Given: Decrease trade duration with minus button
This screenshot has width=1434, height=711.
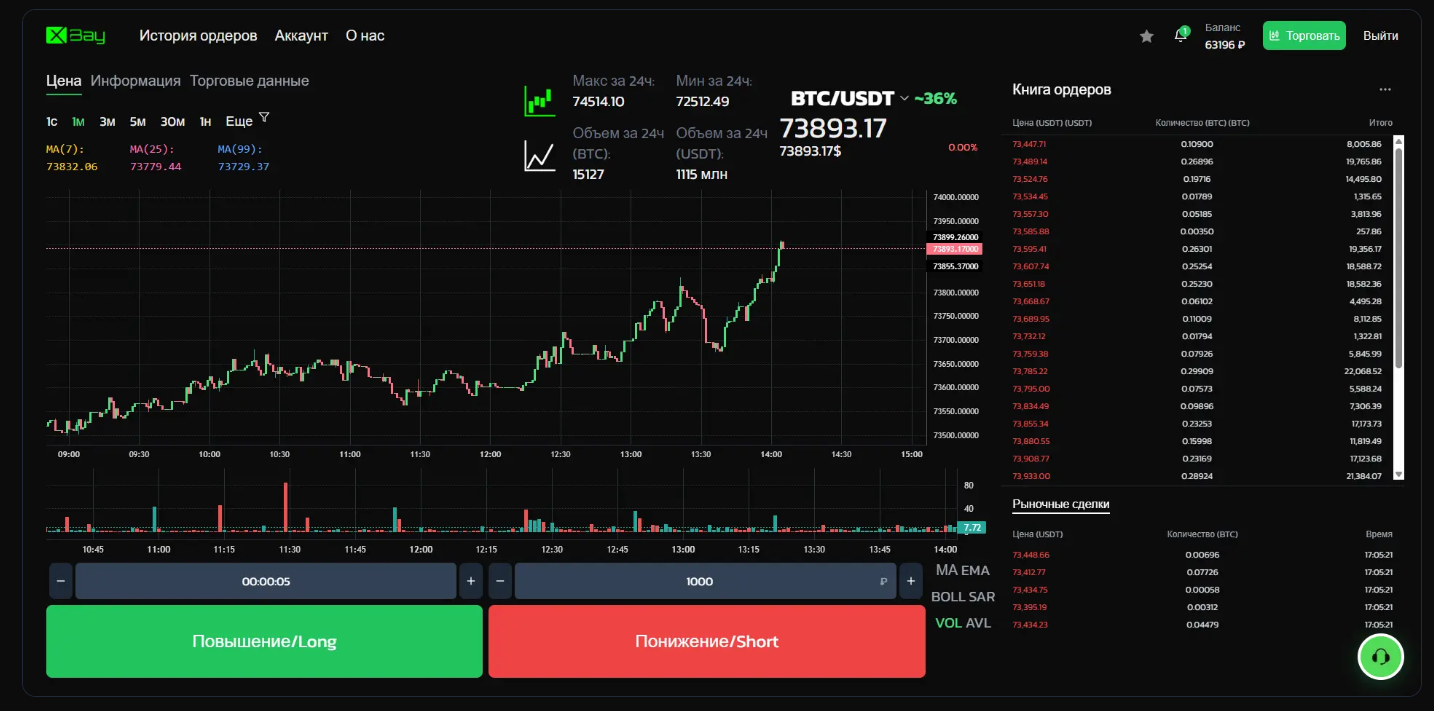Looking at the screenshot, I should (x=61, y=581).
